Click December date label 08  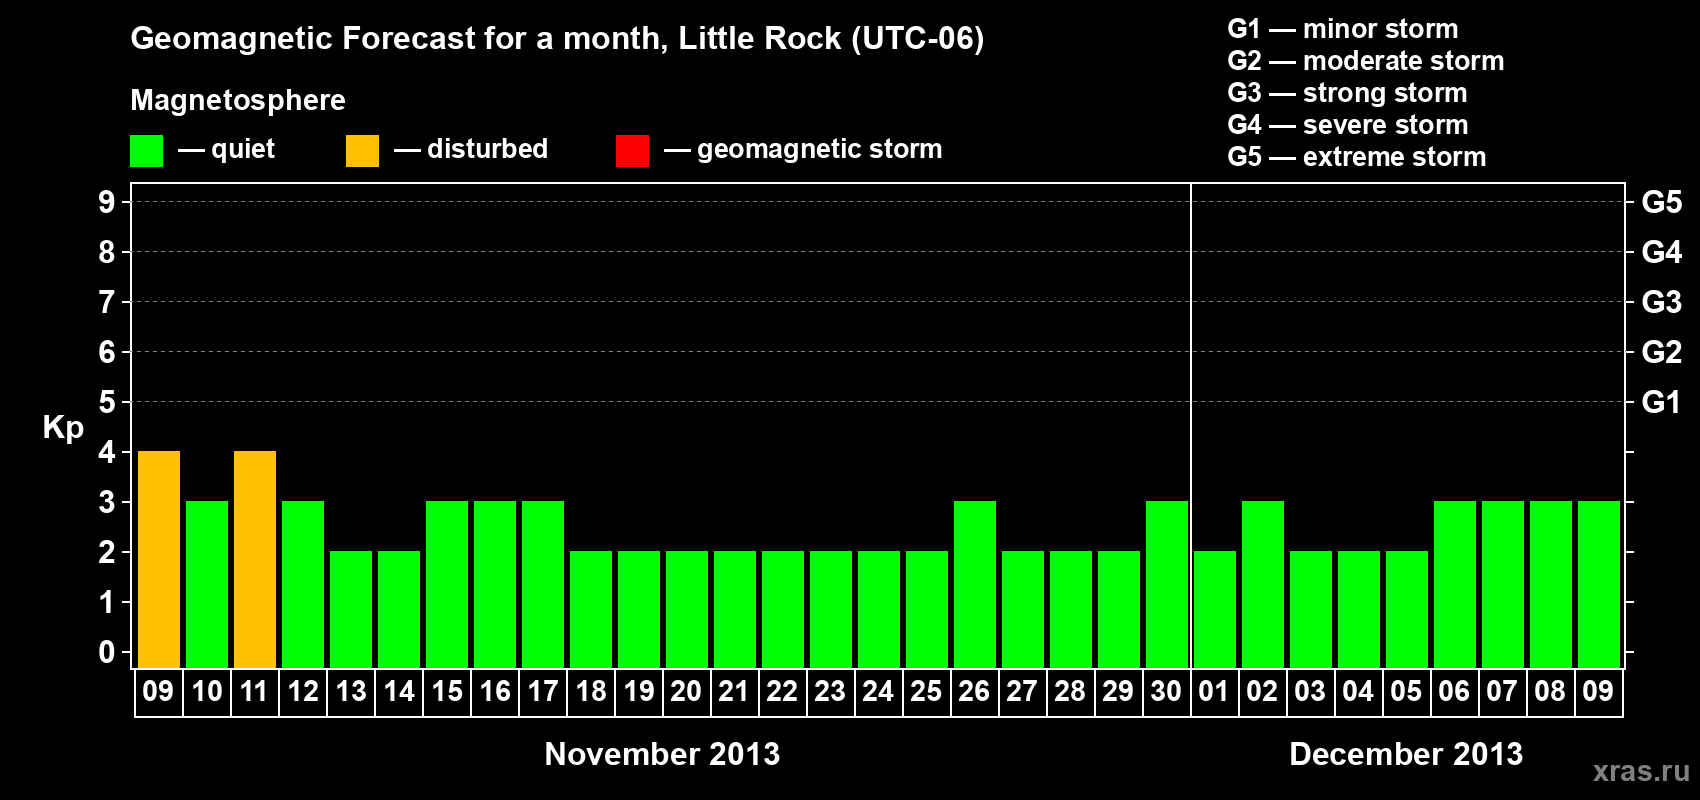click(x=1550, y=692)
